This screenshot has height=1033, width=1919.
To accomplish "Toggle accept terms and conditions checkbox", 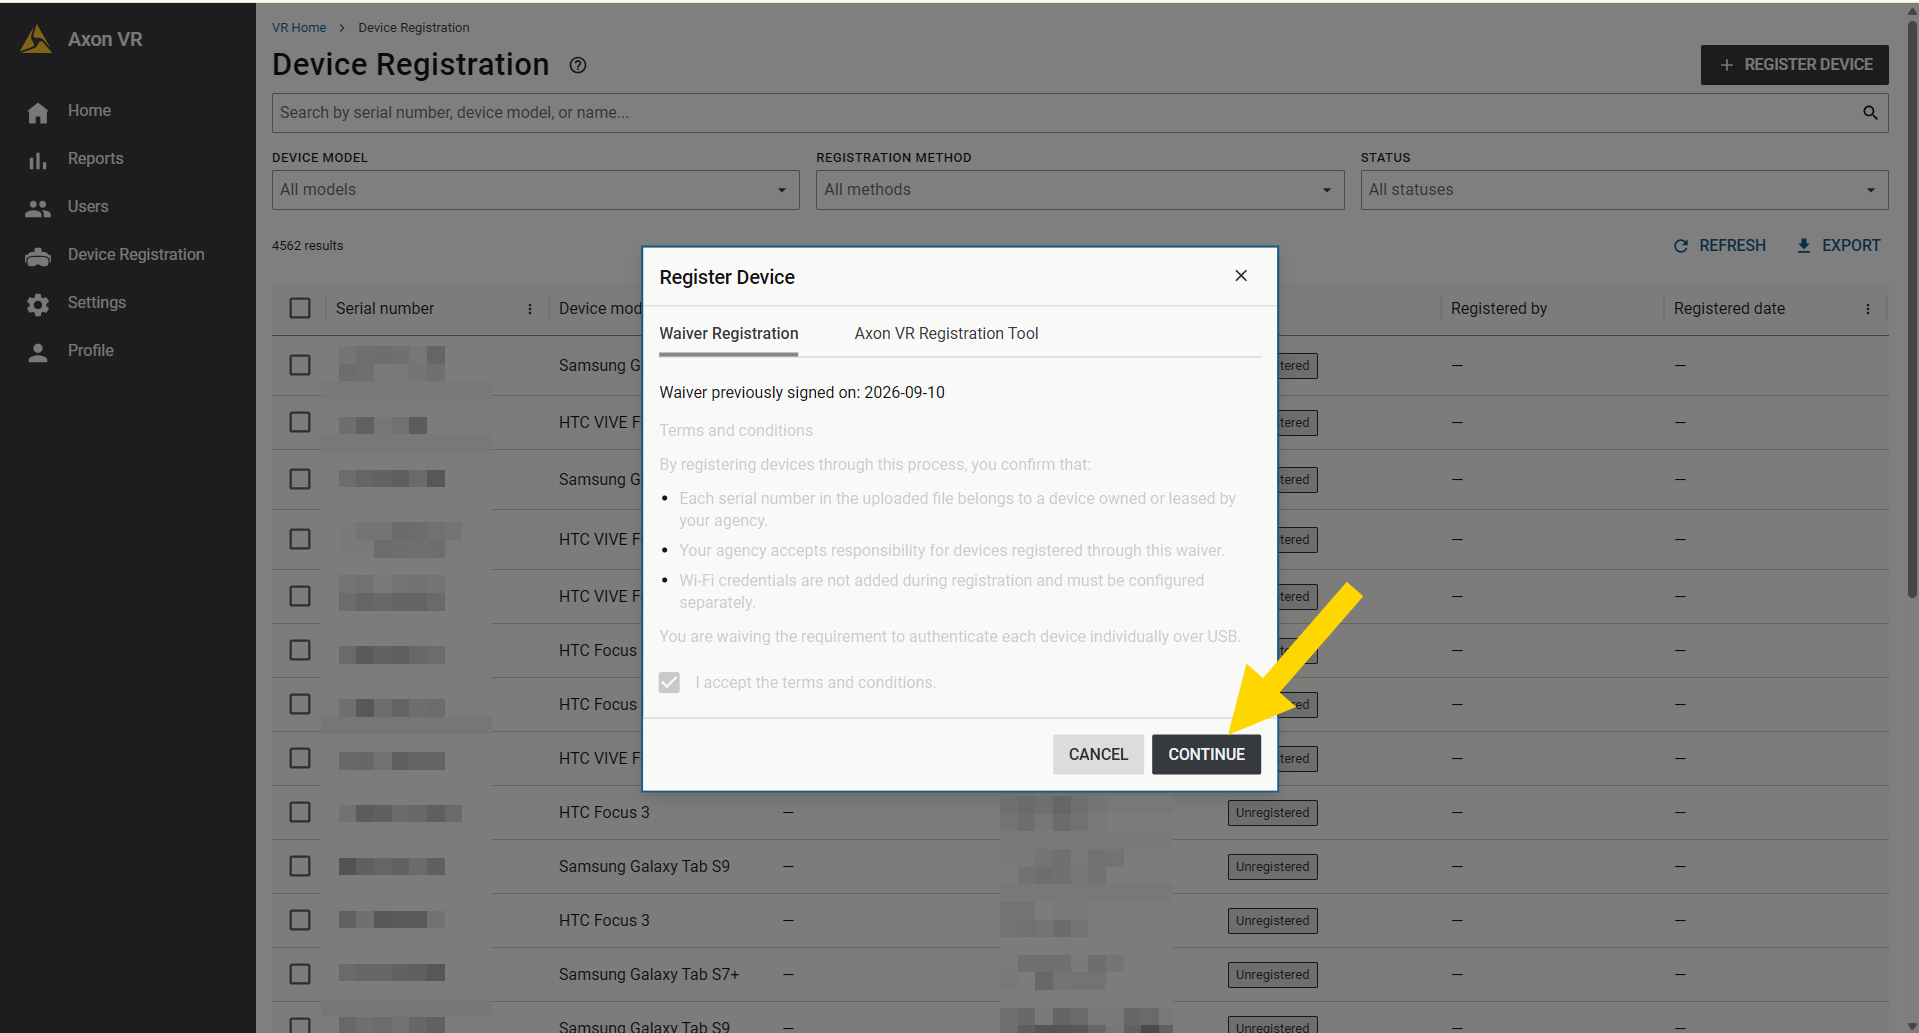I will tap(669, 682).
